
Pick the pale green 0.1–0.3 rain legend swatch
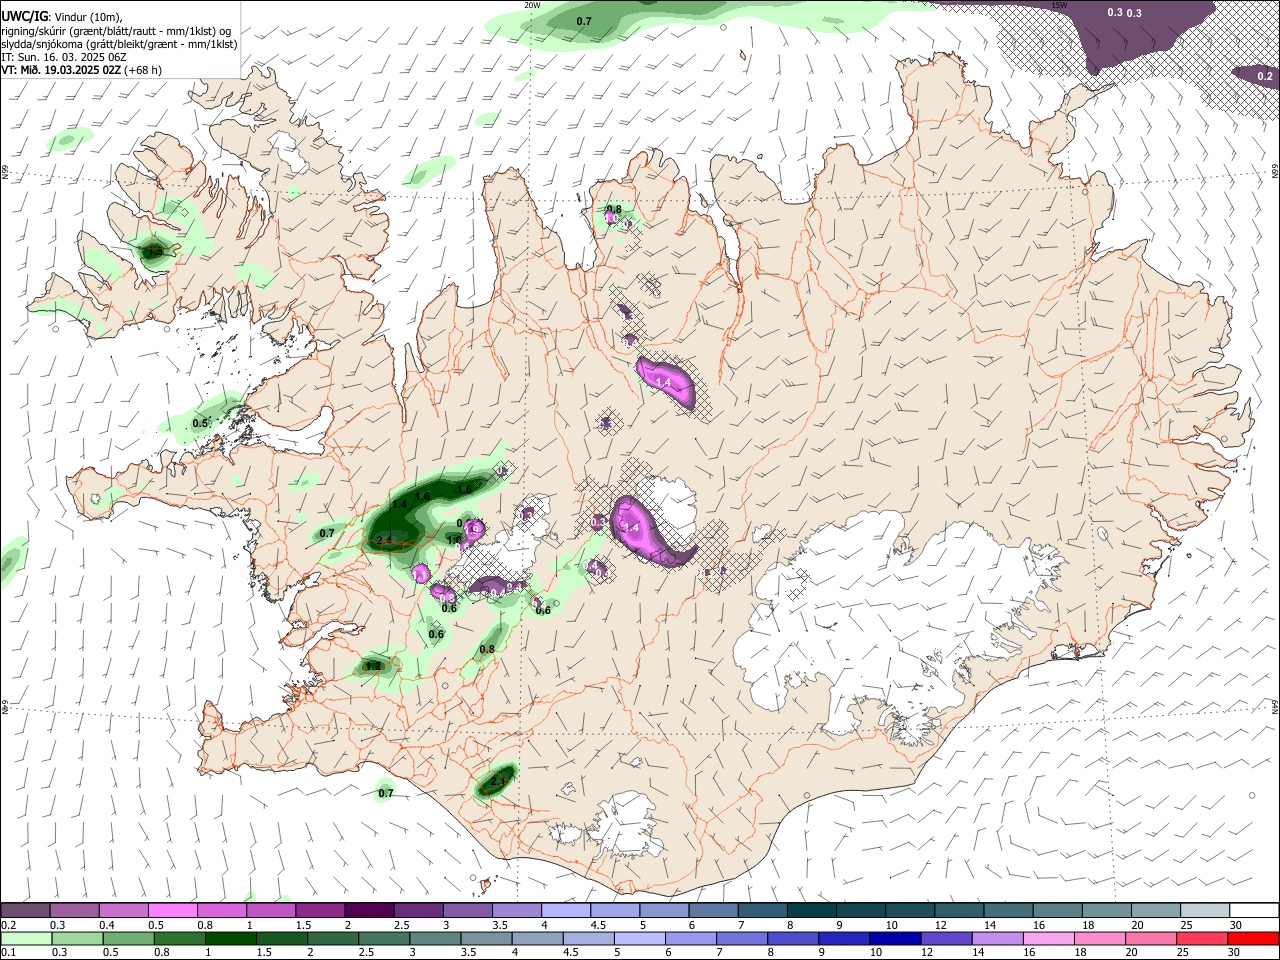coord(25,938)
